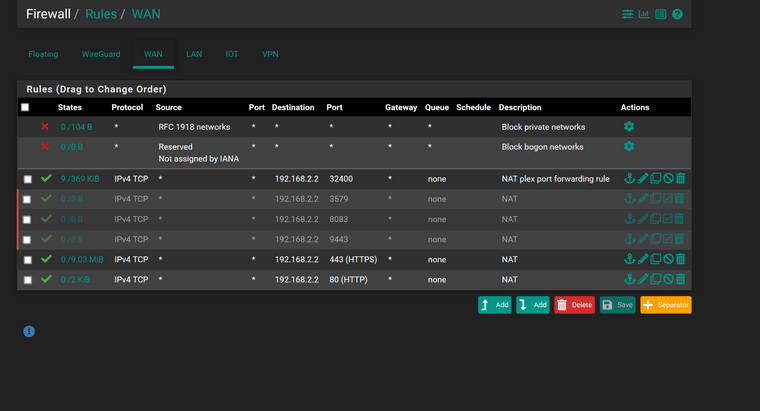Edit the 443 (HTTPS) rule
The image size is (760, 411).
643,259
